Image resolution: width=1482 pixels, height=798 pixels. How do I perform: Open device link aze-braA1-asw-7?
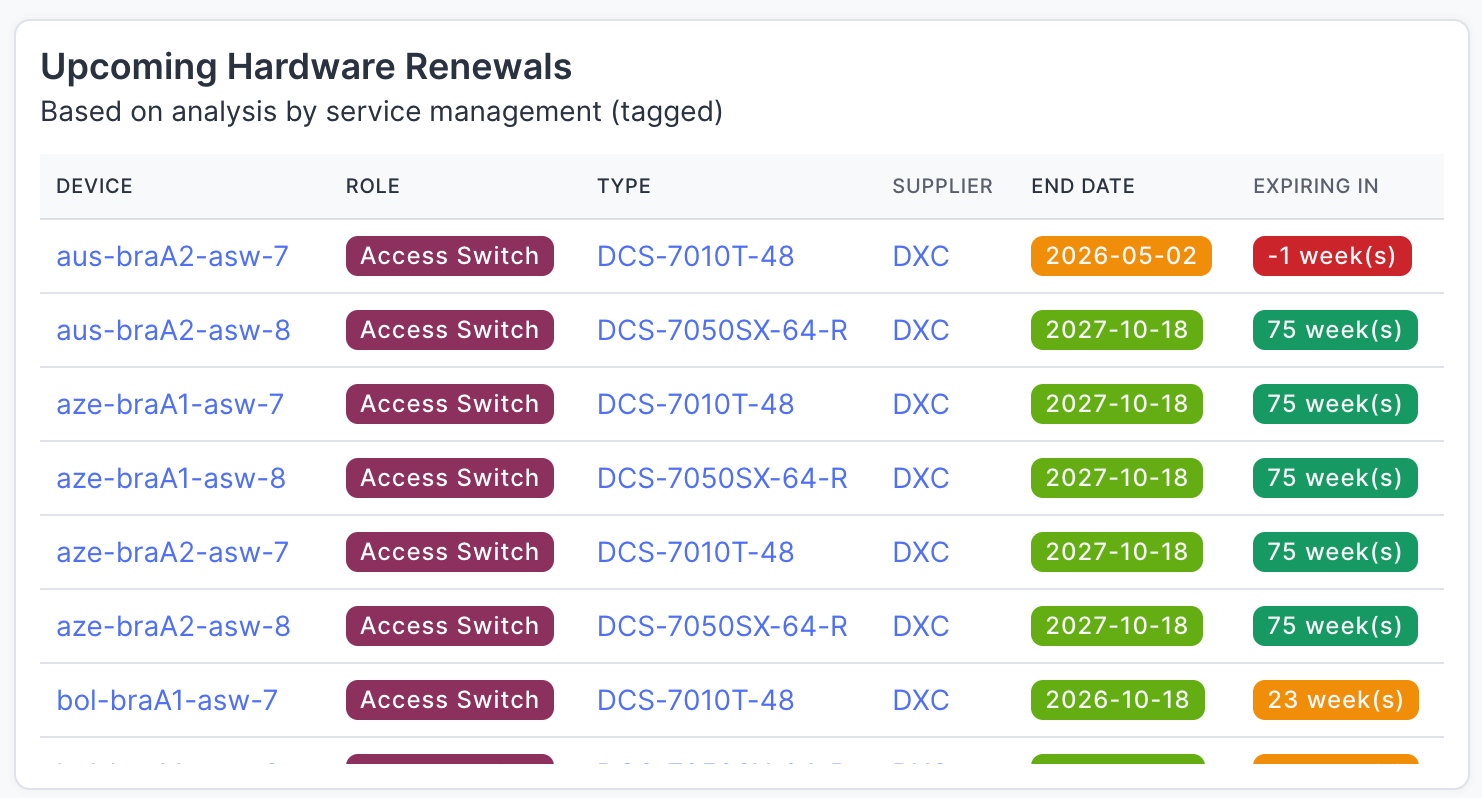click(x=170, y=404)
